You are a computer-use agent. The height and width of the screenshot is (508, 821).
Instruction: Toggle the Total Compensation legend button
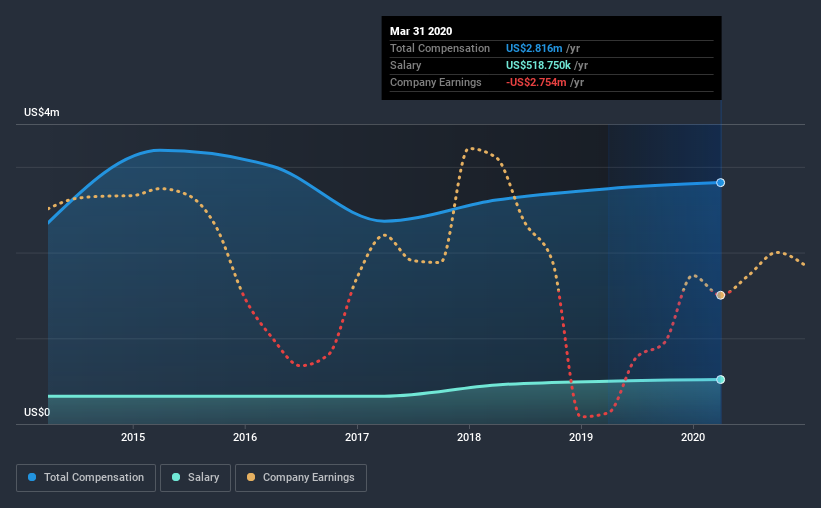pyautogui.click(x=86, y=478)
